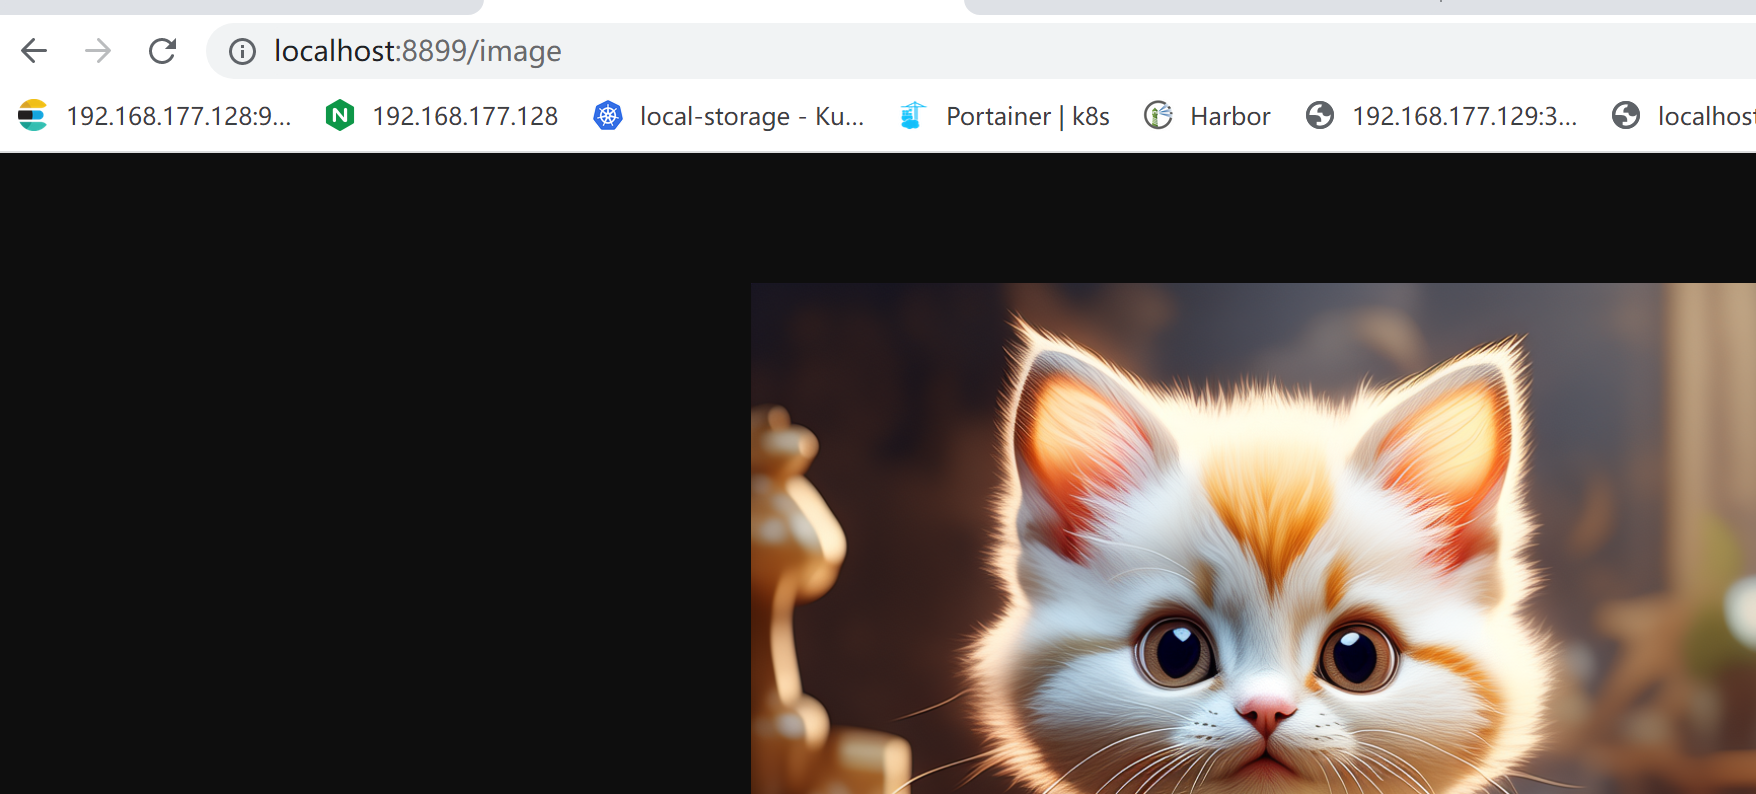This screenshot has width=1756, height=794.
Task: Click the Portainer crane favicon
Action: (913, 116)
